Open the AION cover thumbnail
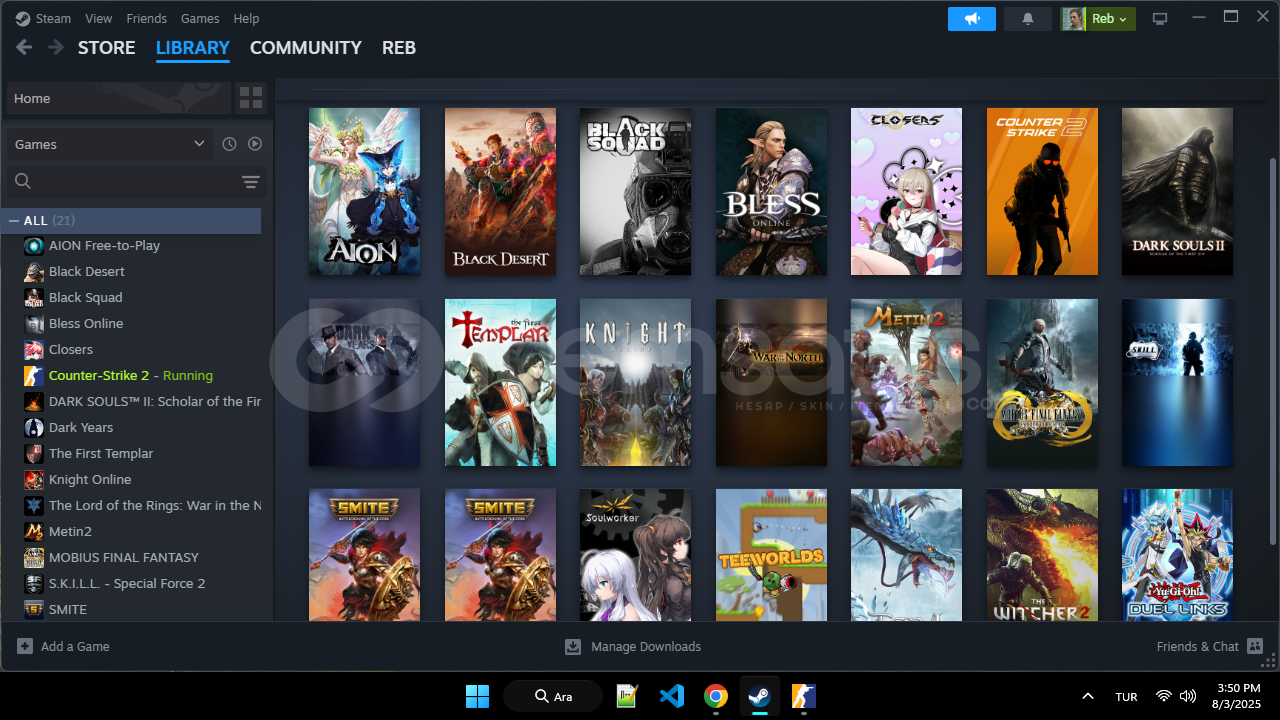 point(364,191)
